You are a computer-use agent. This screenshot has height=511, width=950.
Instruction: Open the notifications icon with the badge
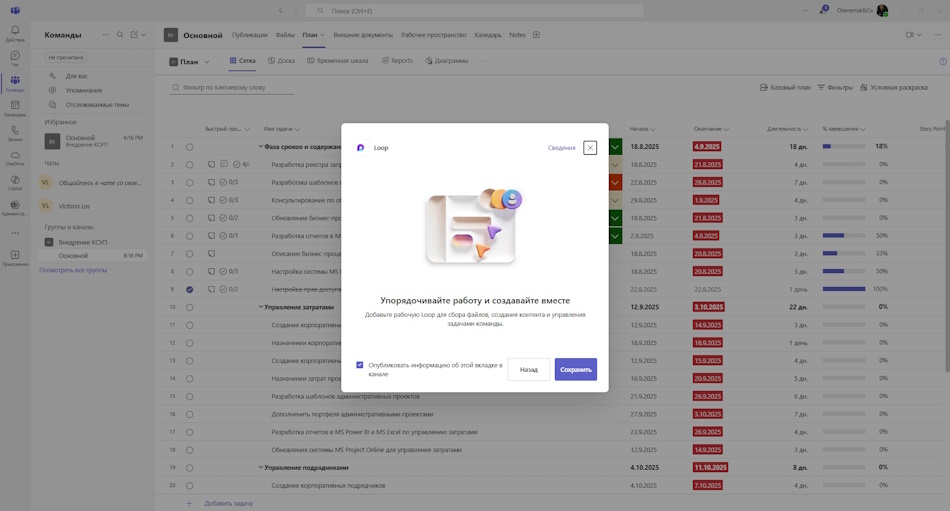pyautogui.click(x=823, y=10)
